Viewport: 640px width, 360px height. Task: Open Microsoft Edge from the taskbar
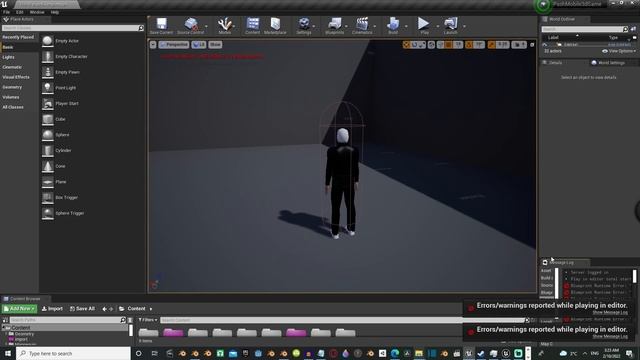click(x=395, y=353)
